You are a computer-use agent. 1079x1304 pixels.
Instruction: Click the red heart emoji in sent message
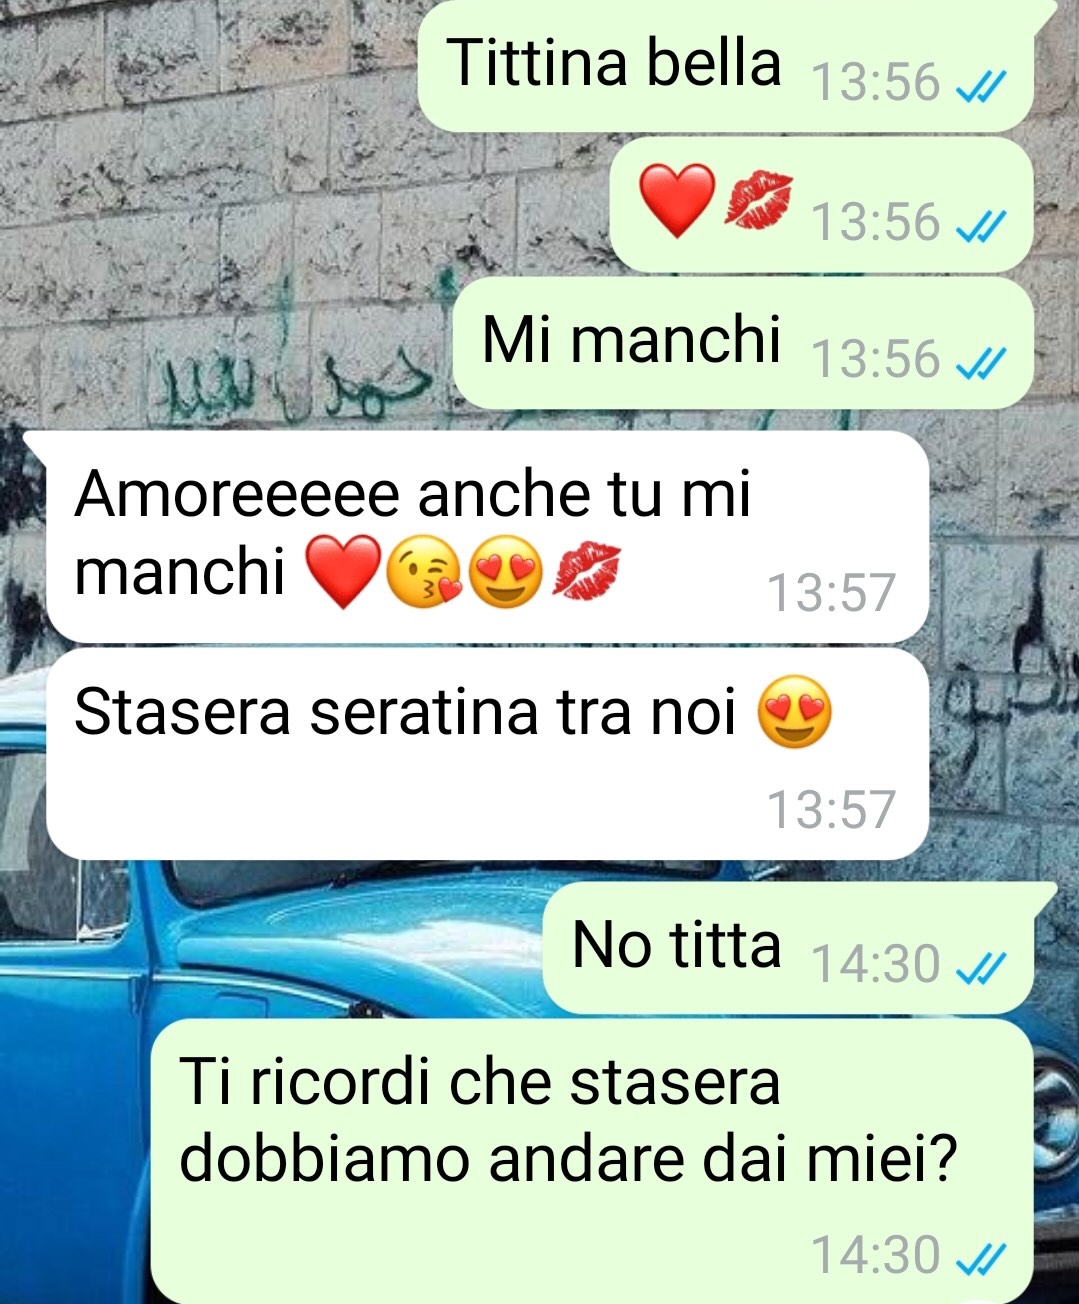[x=677, y=200]
